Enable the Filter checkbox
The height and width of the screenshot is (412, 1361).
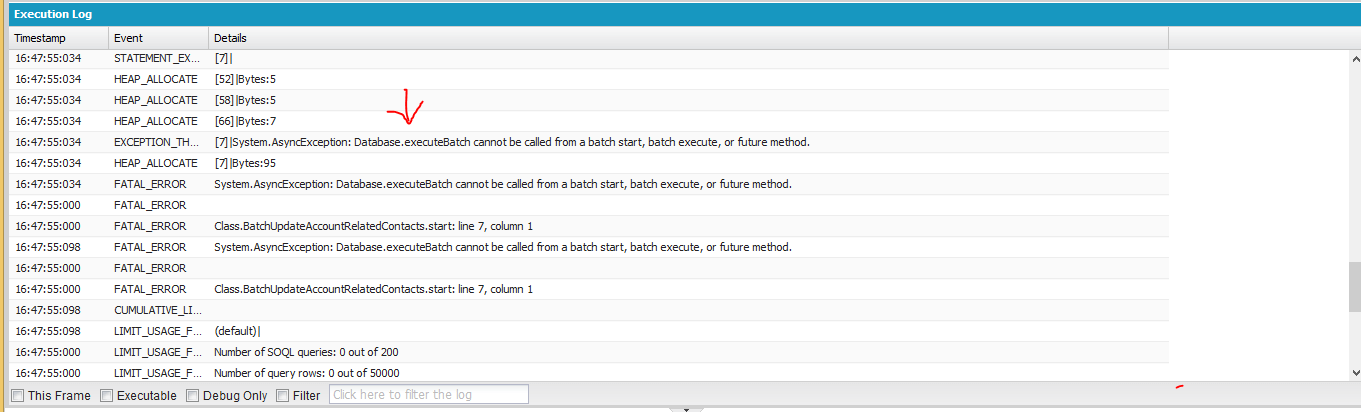(x=282, y=395)
